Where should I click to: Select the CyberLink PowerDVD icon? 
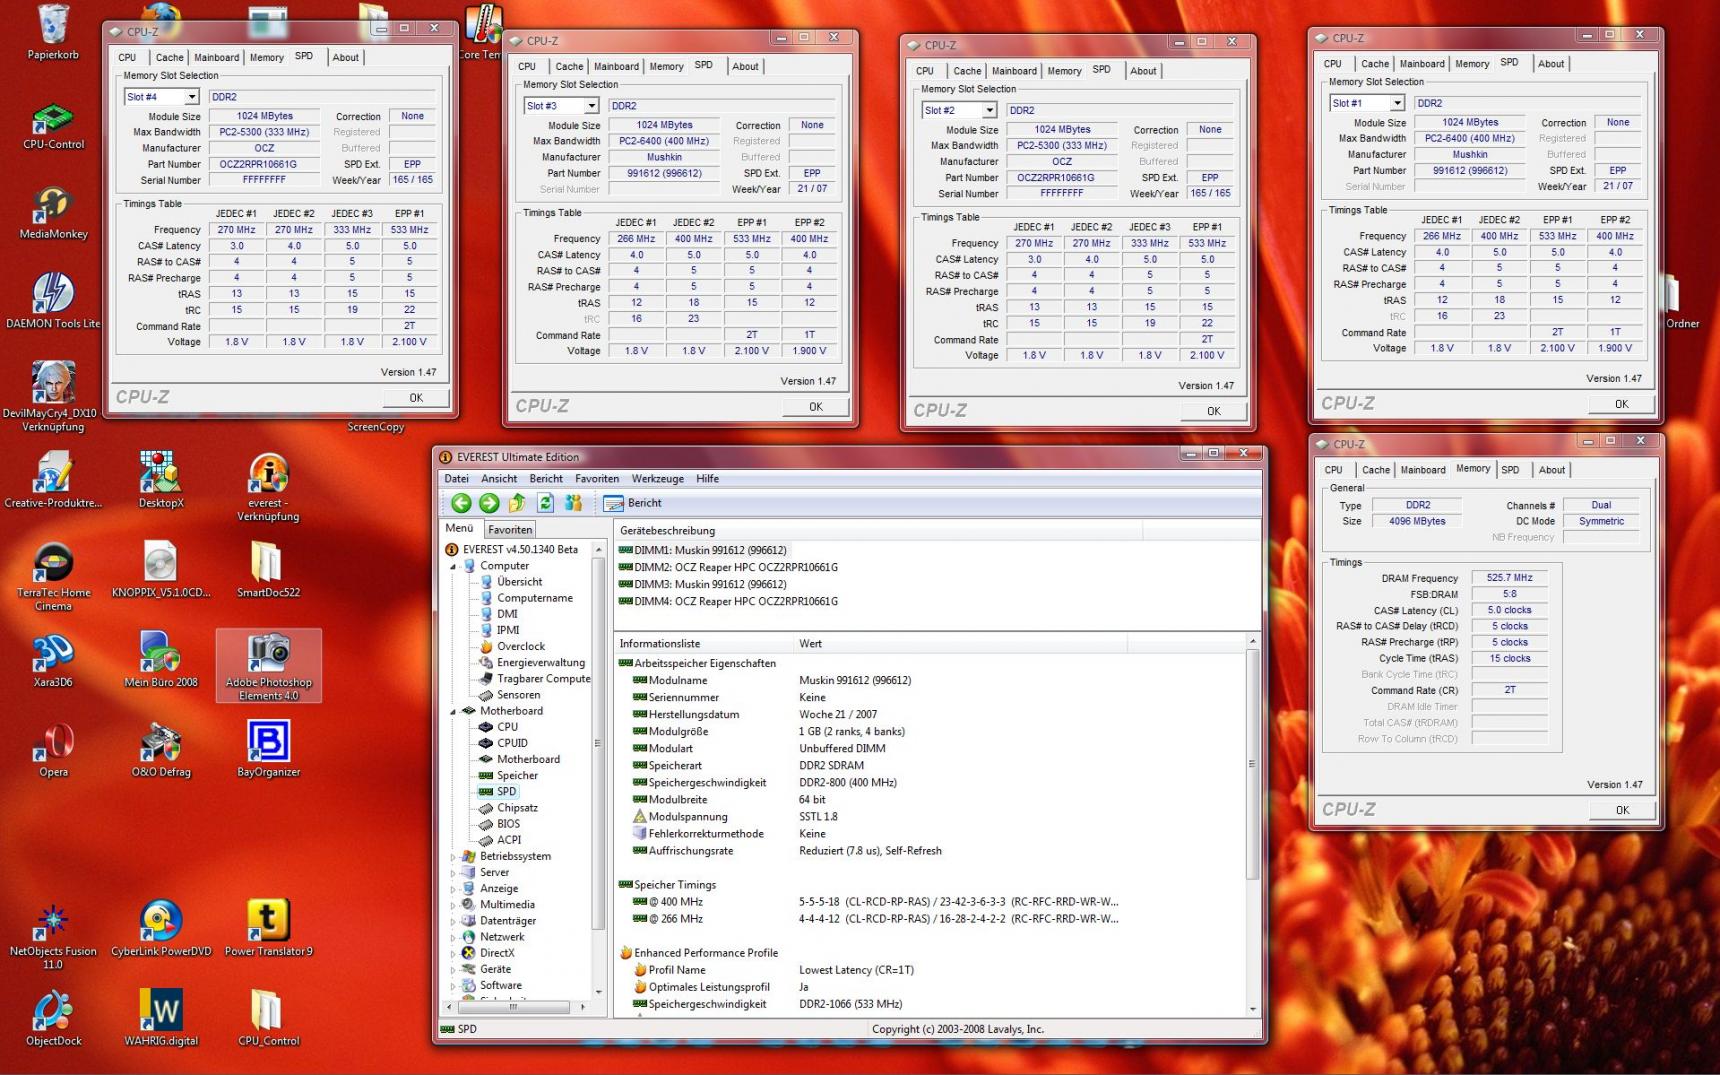pos(160,929)
